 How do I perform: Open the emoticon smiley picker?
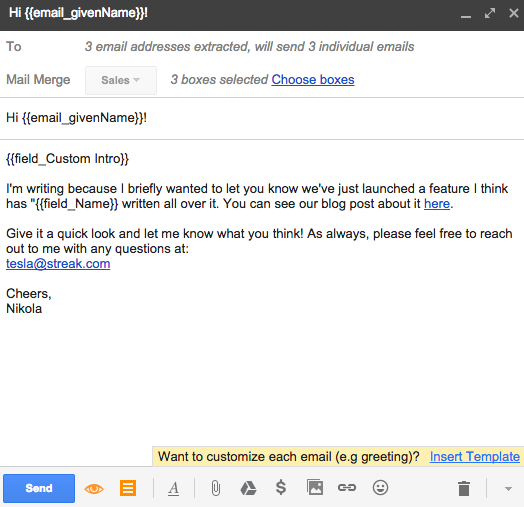click(x=380, y=488)
